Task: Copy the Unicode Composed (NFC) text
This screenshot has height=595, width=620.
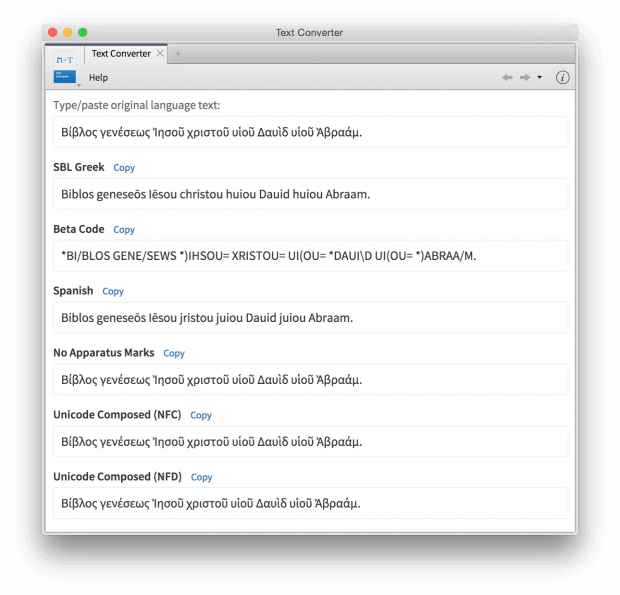Action: coord(201,415)
